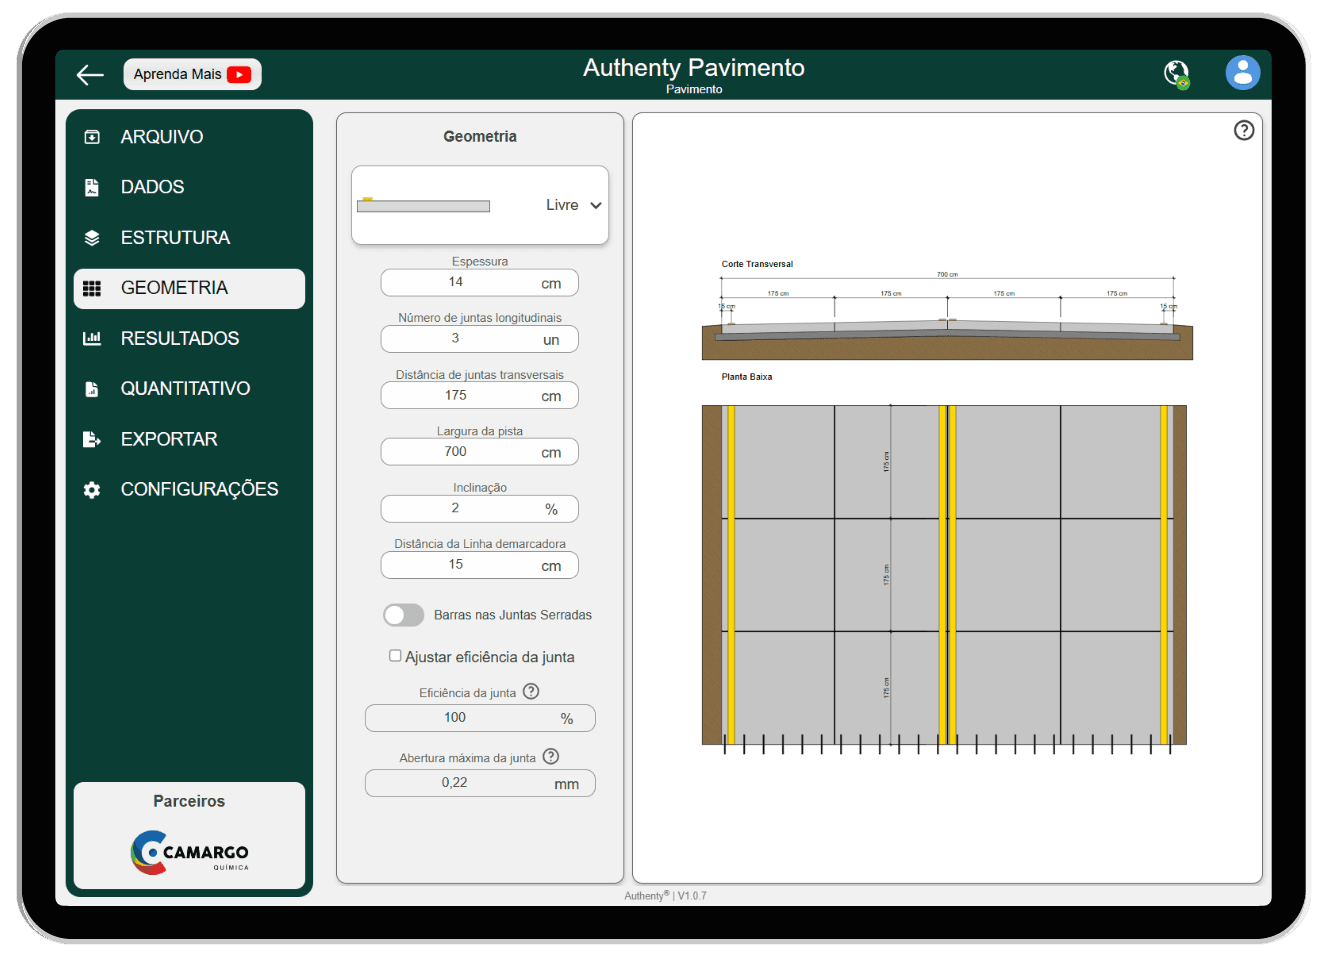The height and width of the screenshot is (956, 1326).
Task: Show help for Eficiência da junta
Action: click(532, 691)
